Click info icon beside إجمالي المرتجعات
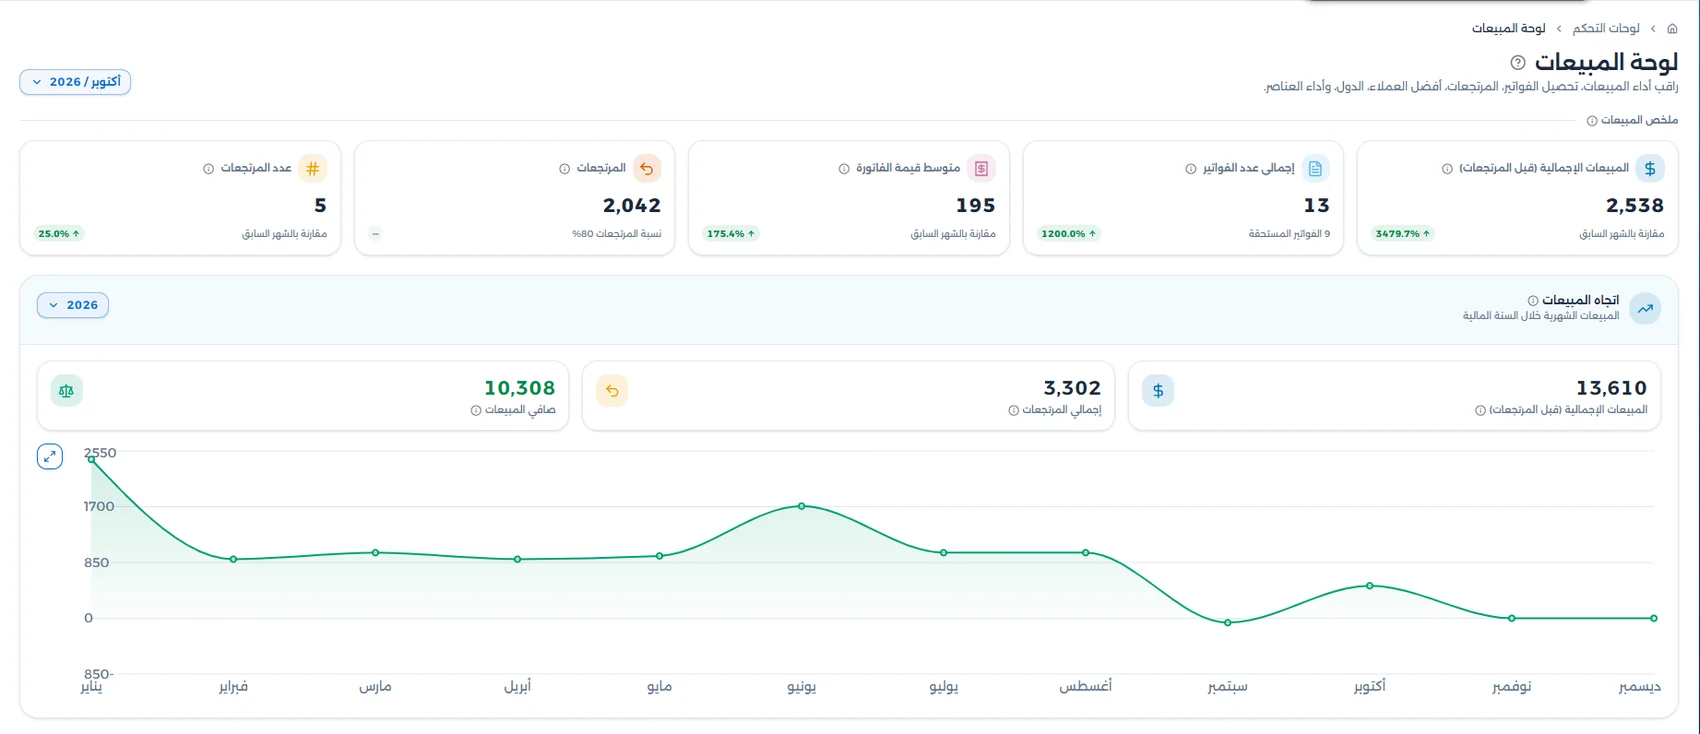The height and width of the screenshot is (734, 1700). pyautogui.click(x=1013, y=410)
